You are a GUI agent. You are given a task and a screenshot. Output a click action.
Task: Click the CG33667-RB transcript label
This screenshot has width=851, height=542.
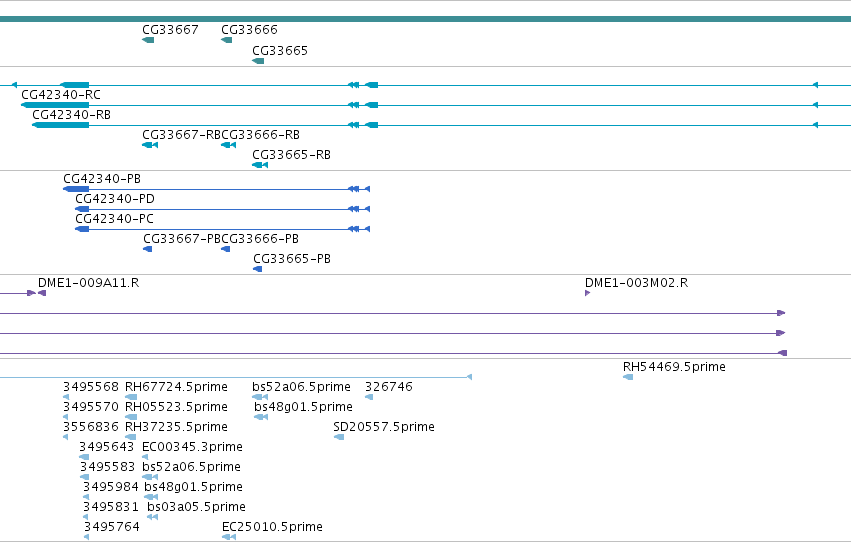coord(181,135)
